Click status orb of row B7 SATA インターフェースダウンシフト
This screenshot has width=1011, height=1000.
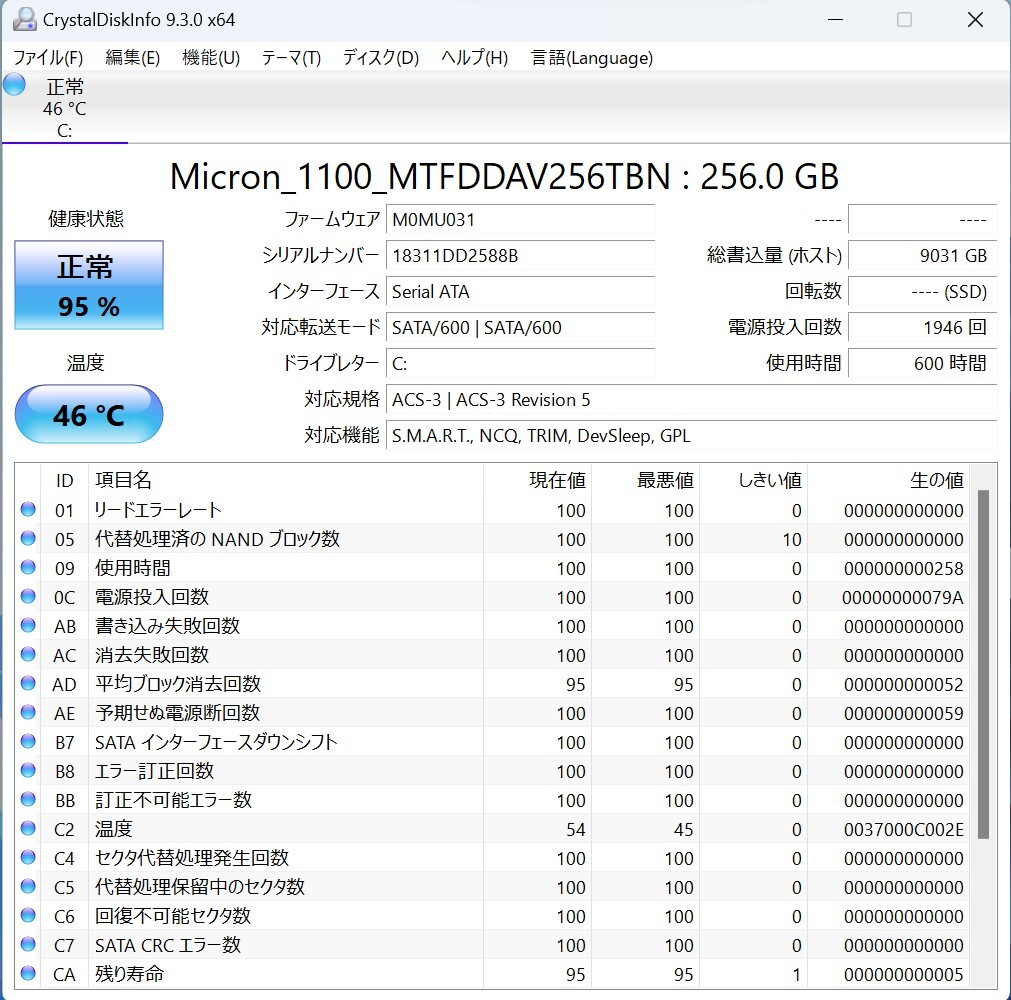coord(28,741)
